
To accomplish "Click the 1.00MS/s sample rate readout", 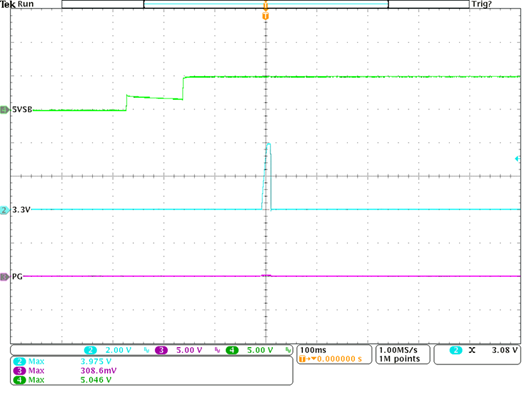I will pos(398,350).
